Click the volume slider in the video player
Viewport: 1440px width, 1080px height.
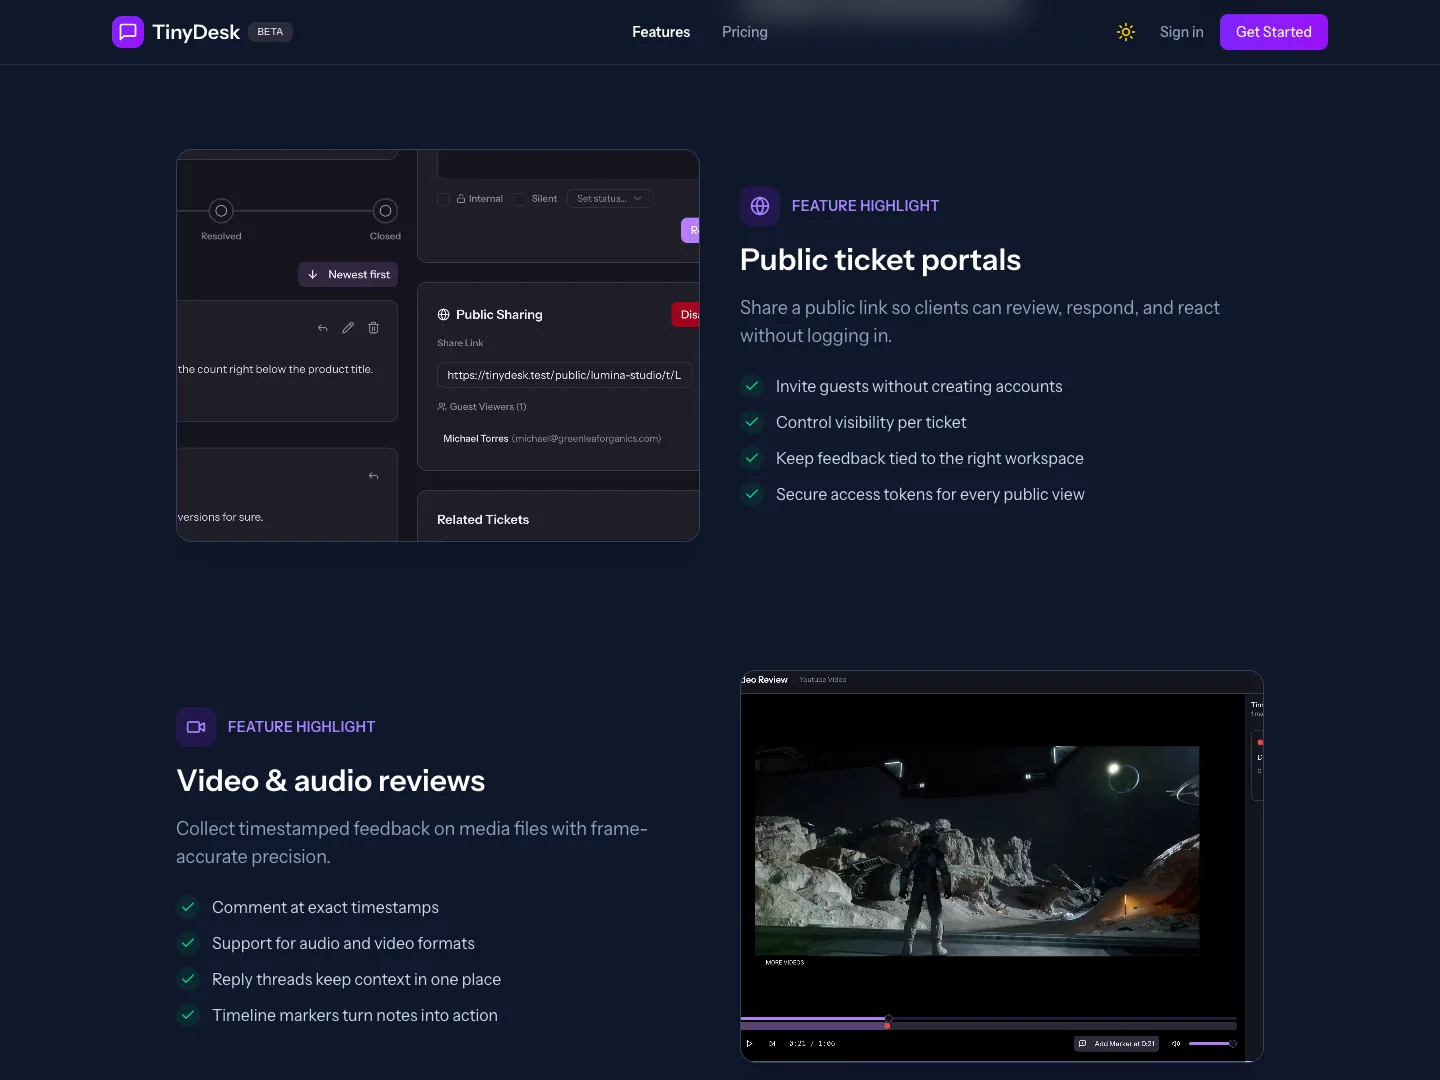click(1212, 1044)
